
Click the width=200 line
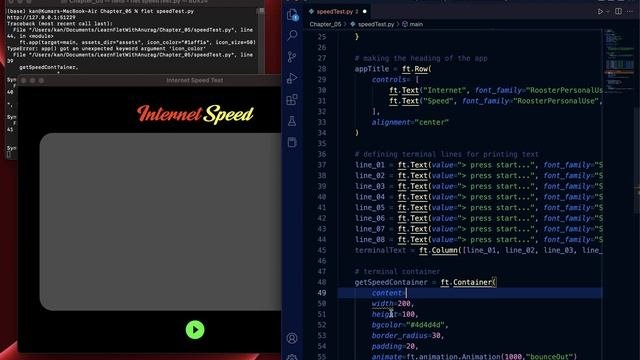coord(393,304)
